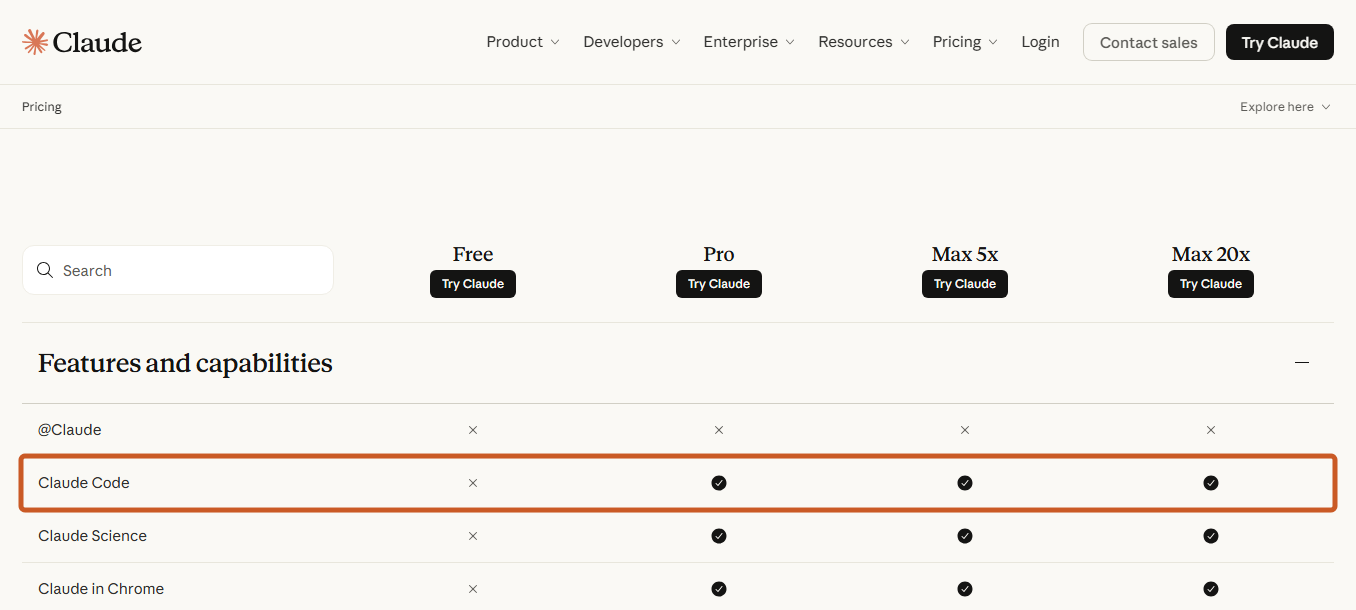Click the @Claude feature row label
1356x610 pixels.
pos(70,430)
